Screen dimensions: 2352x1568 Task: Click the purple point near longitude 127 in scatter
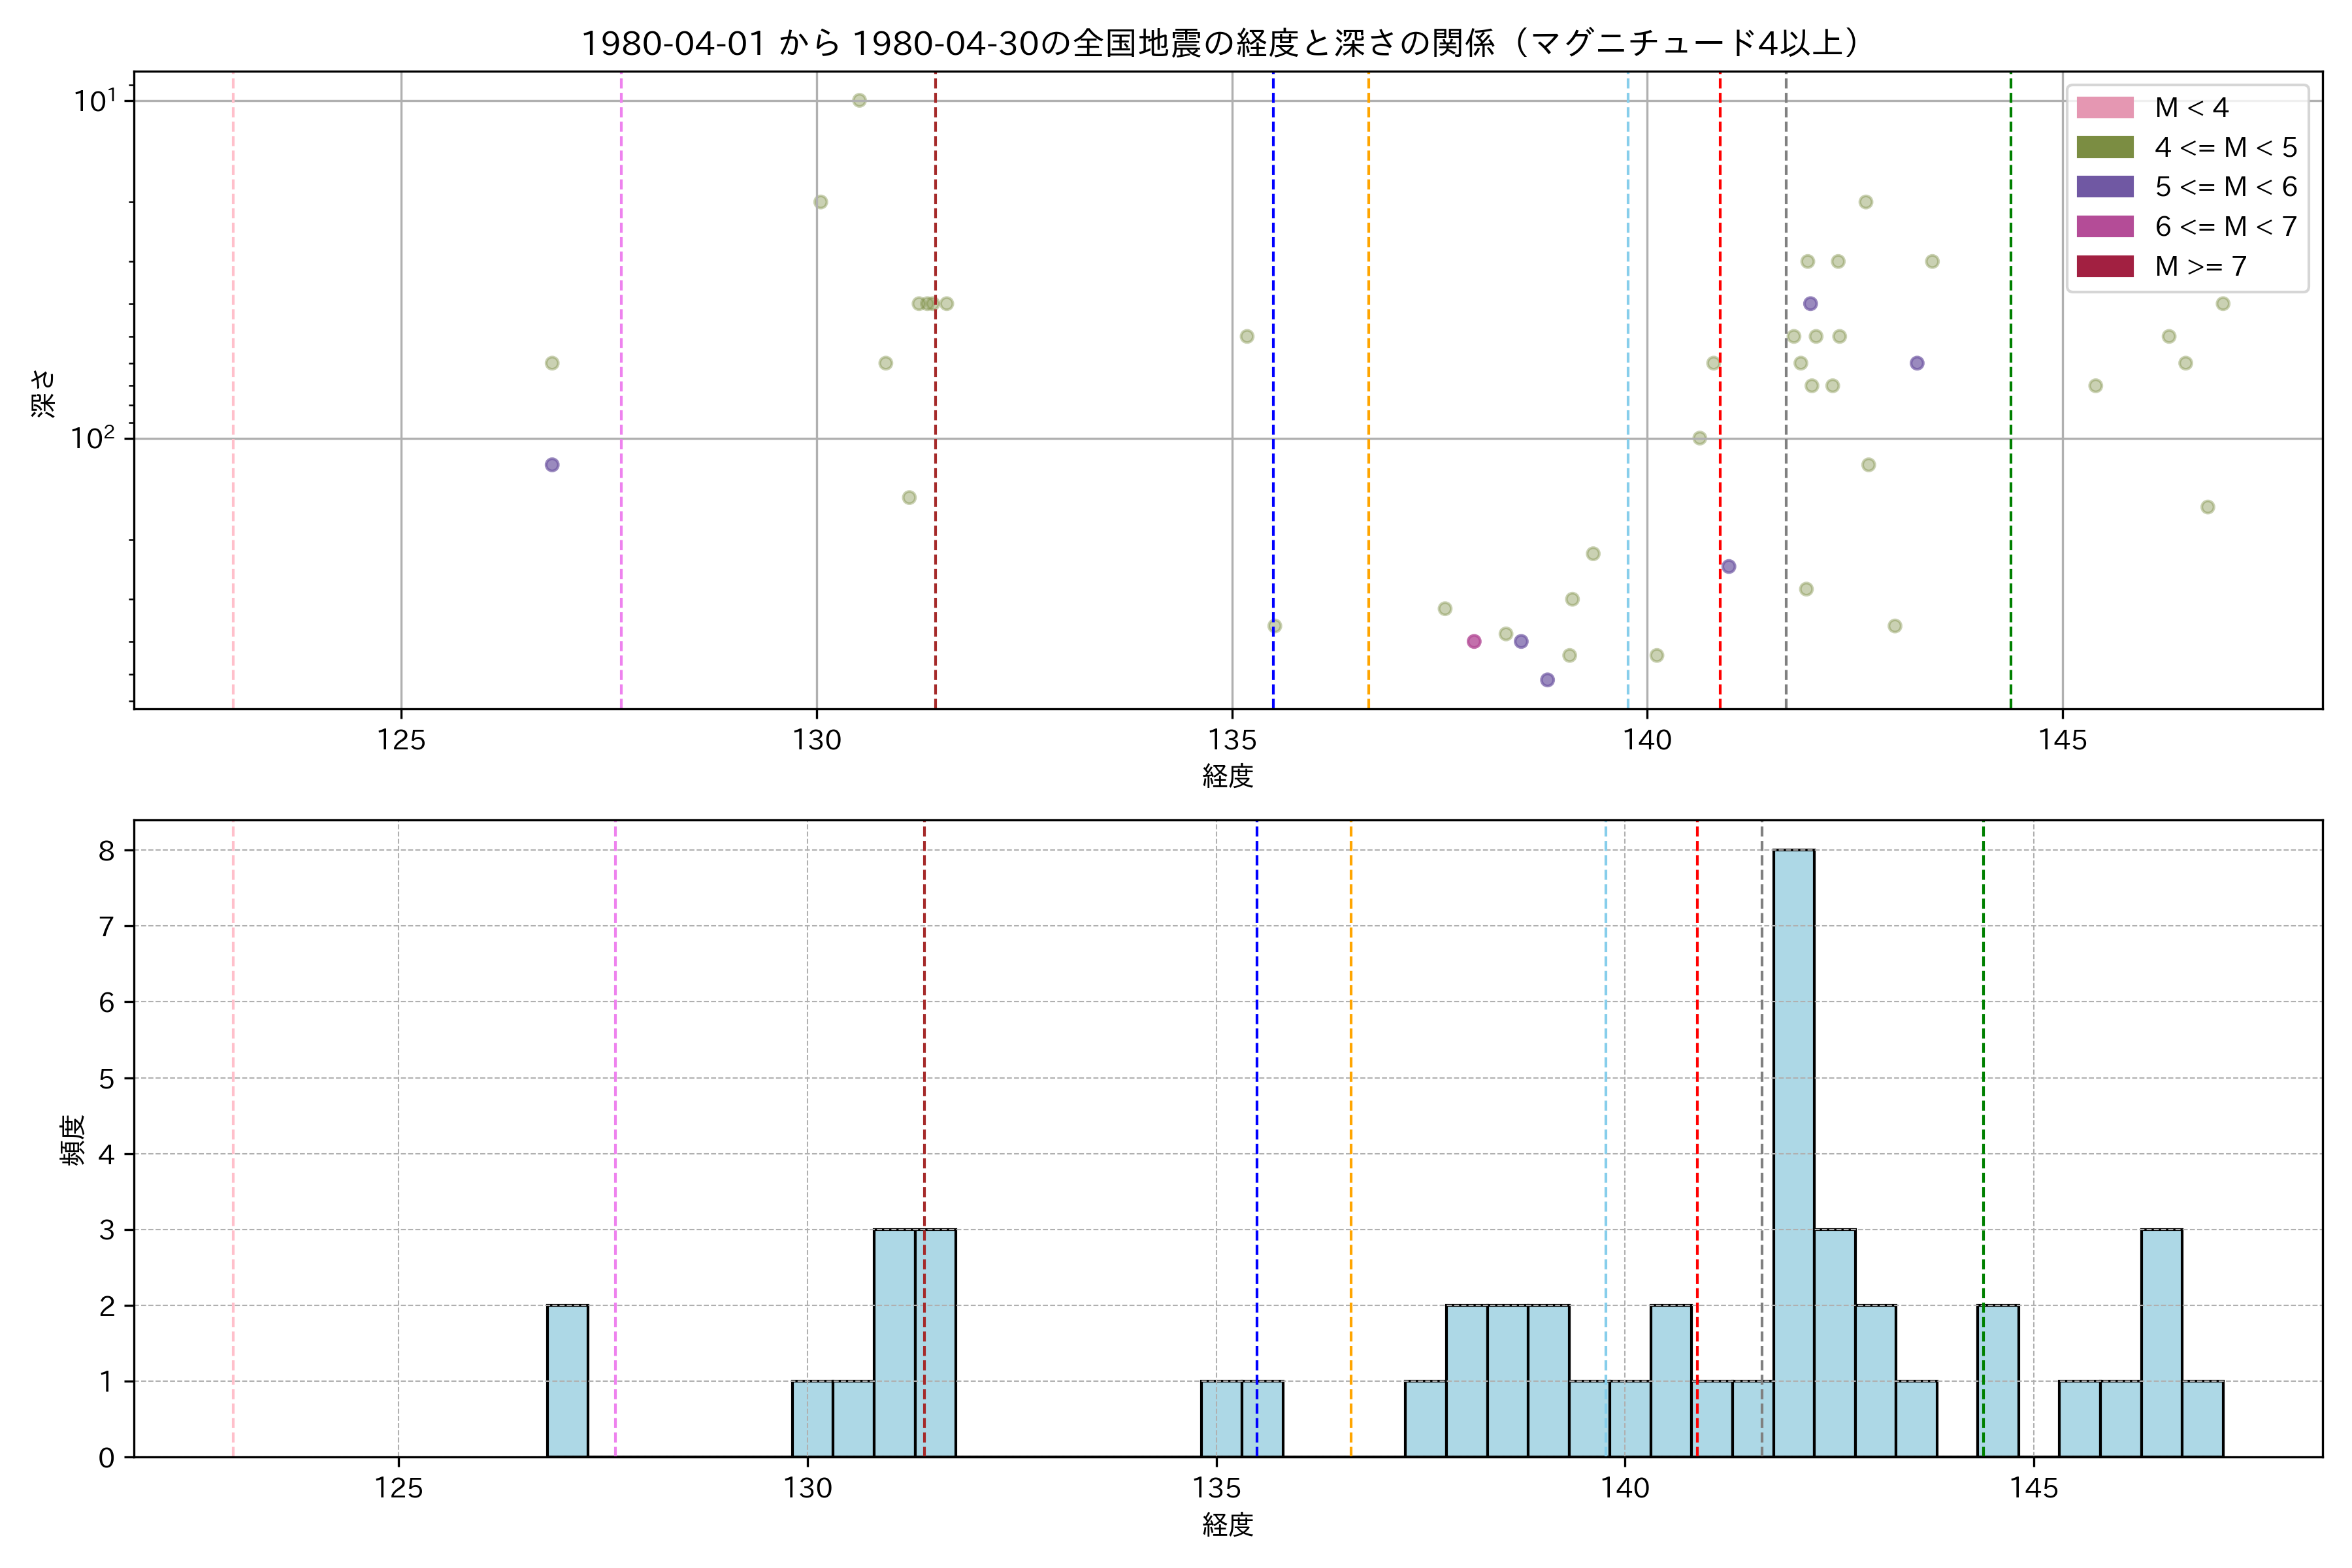pyautogui.click(x=552, y=465)
